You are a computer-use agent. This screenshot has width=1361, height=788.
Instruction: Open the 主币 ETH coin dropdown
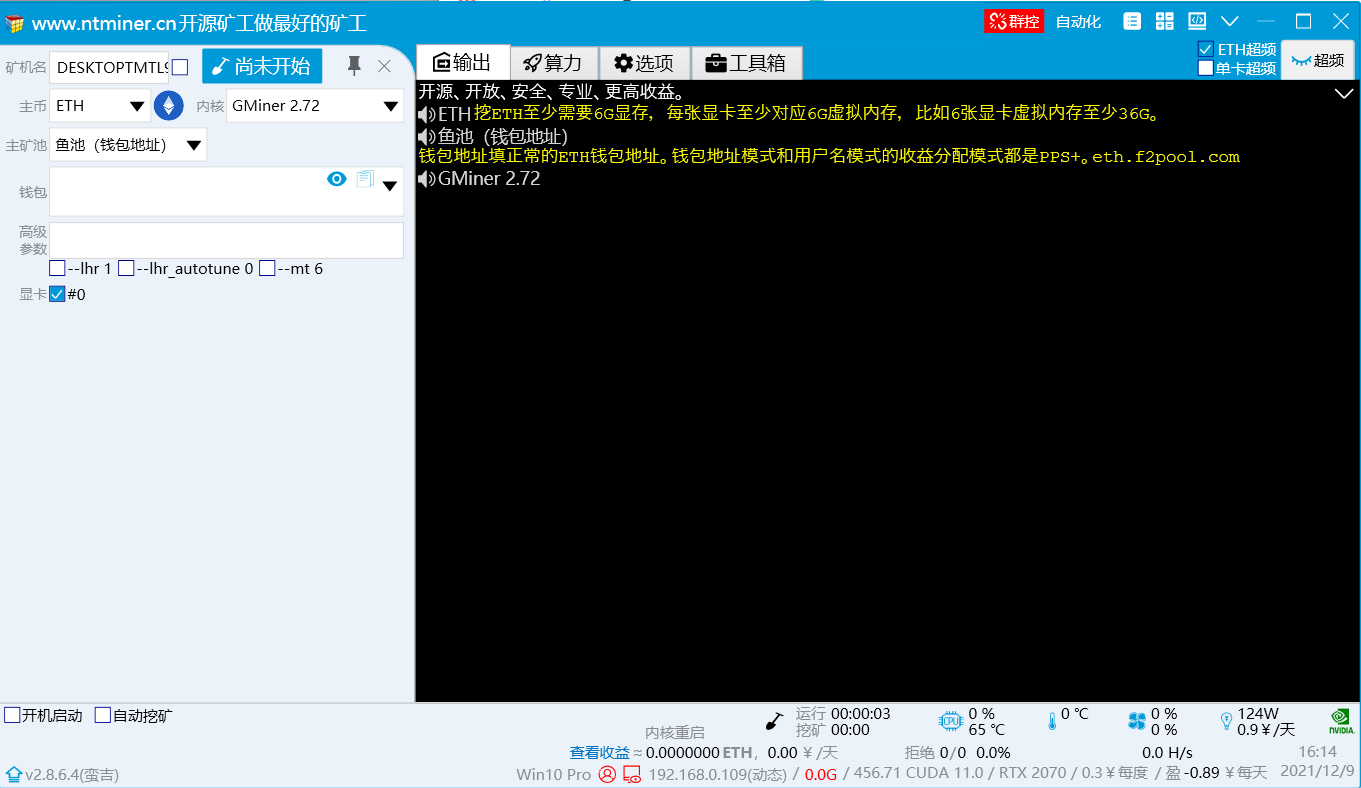100,105
